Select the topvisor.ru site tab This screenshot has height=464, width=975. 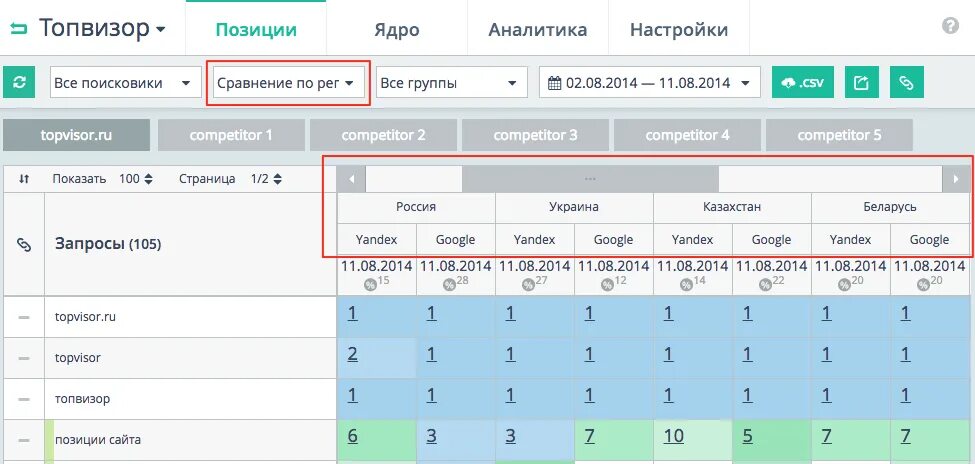tap(76, 135)
